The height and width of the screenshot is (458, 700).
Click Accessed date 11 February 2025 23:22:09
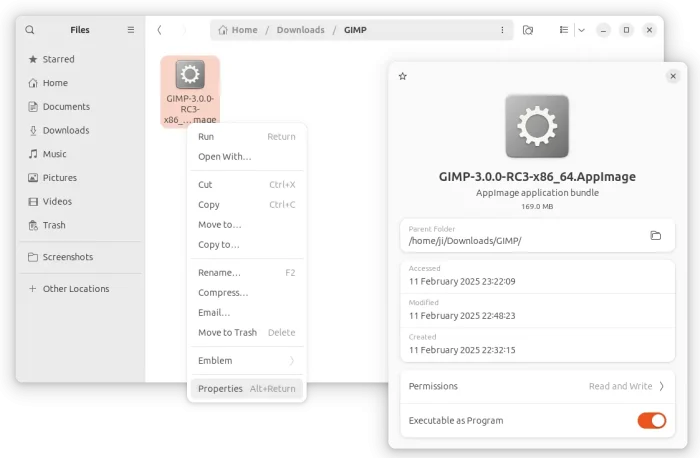[x=462, y=281]
